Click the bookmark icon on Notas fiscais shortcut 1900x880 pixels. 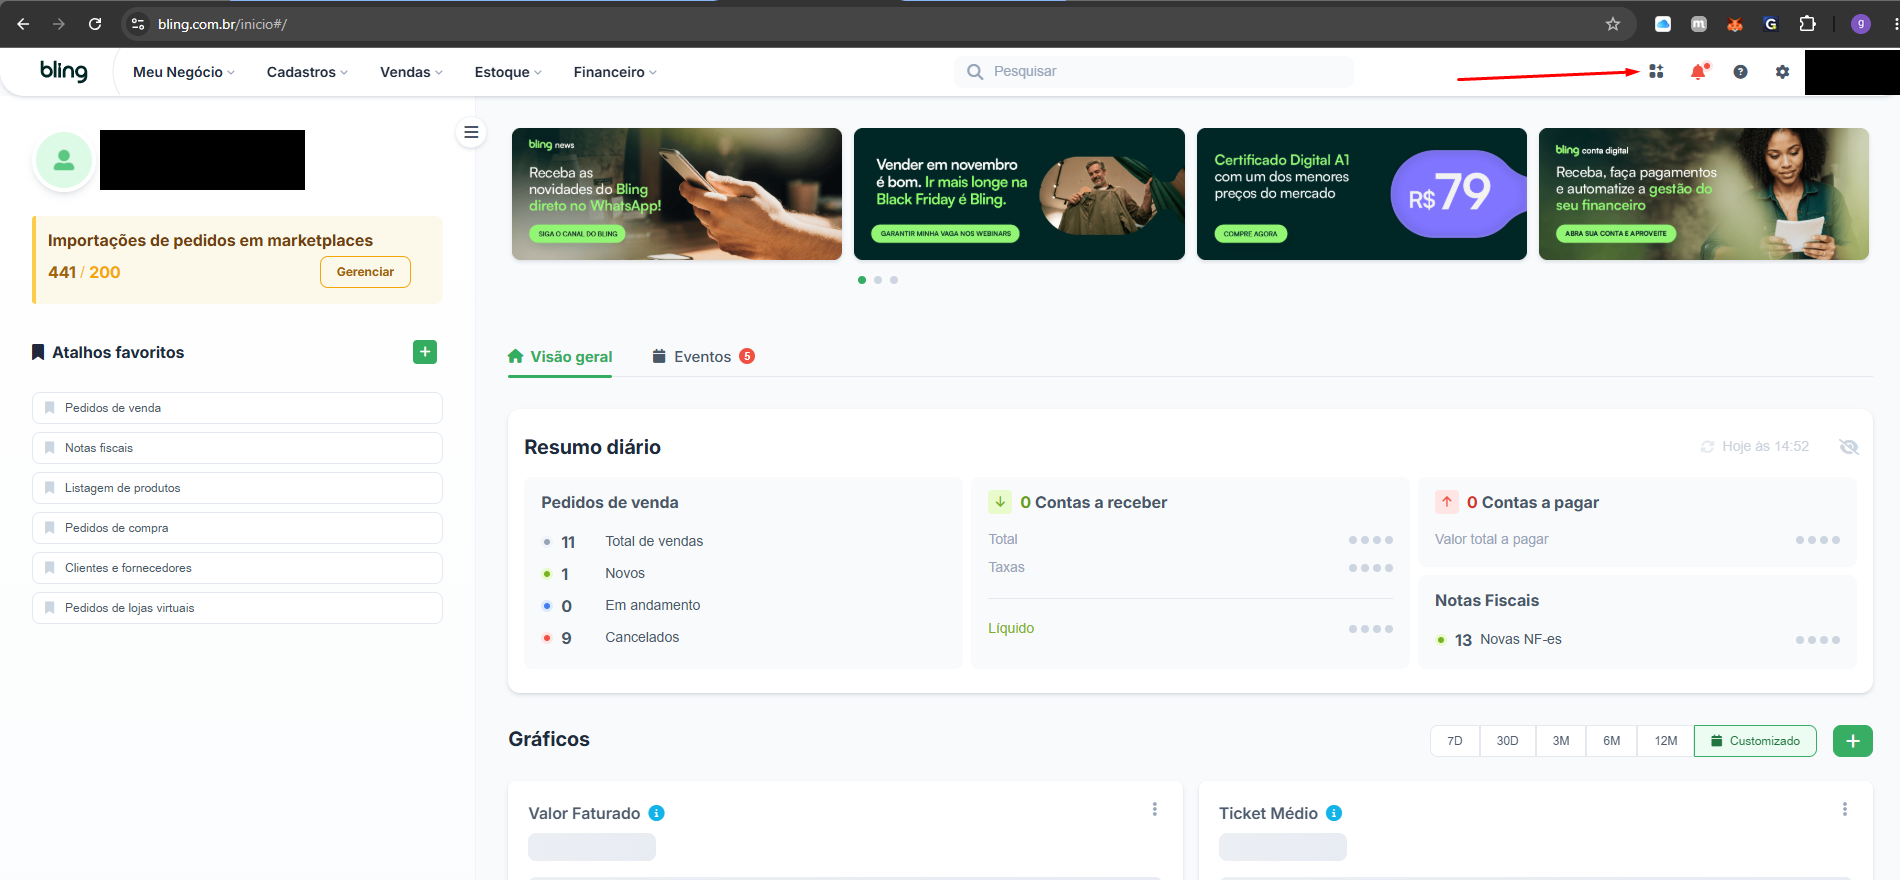(x=50, y=448)
